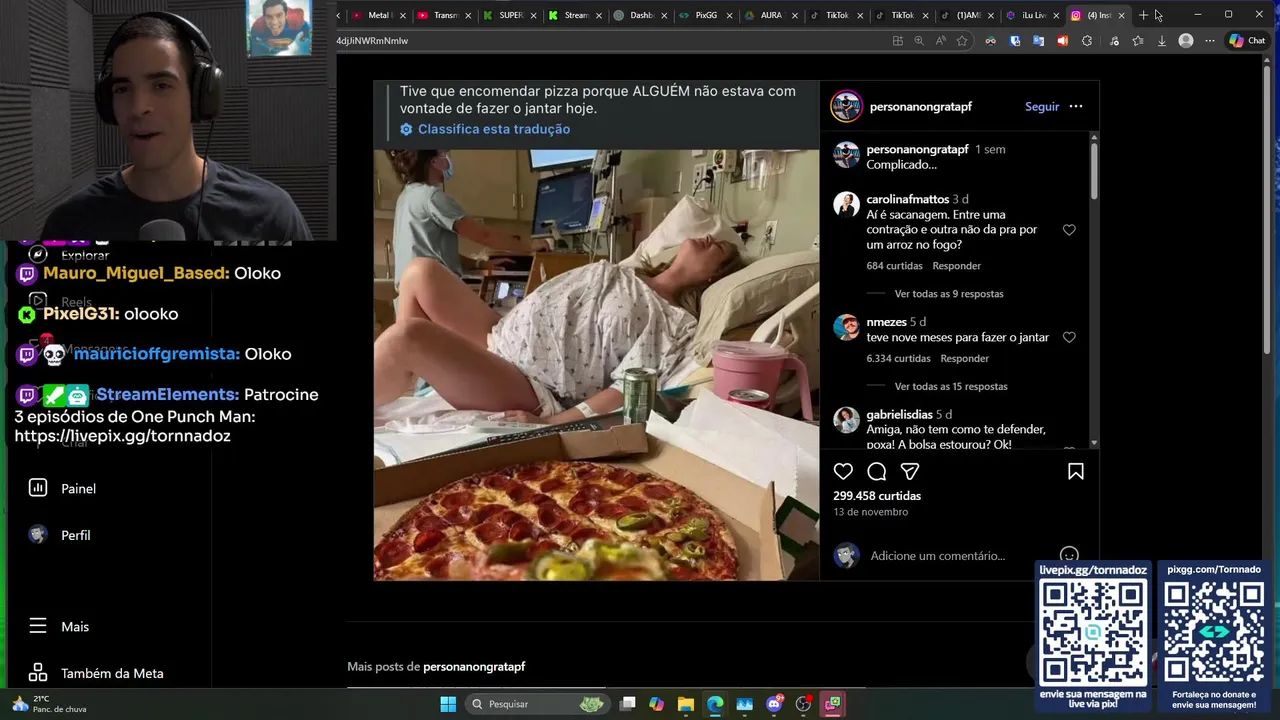Open personanongratapf link under Mais posts
The image size is (1280, 720).
coord(474,666)
